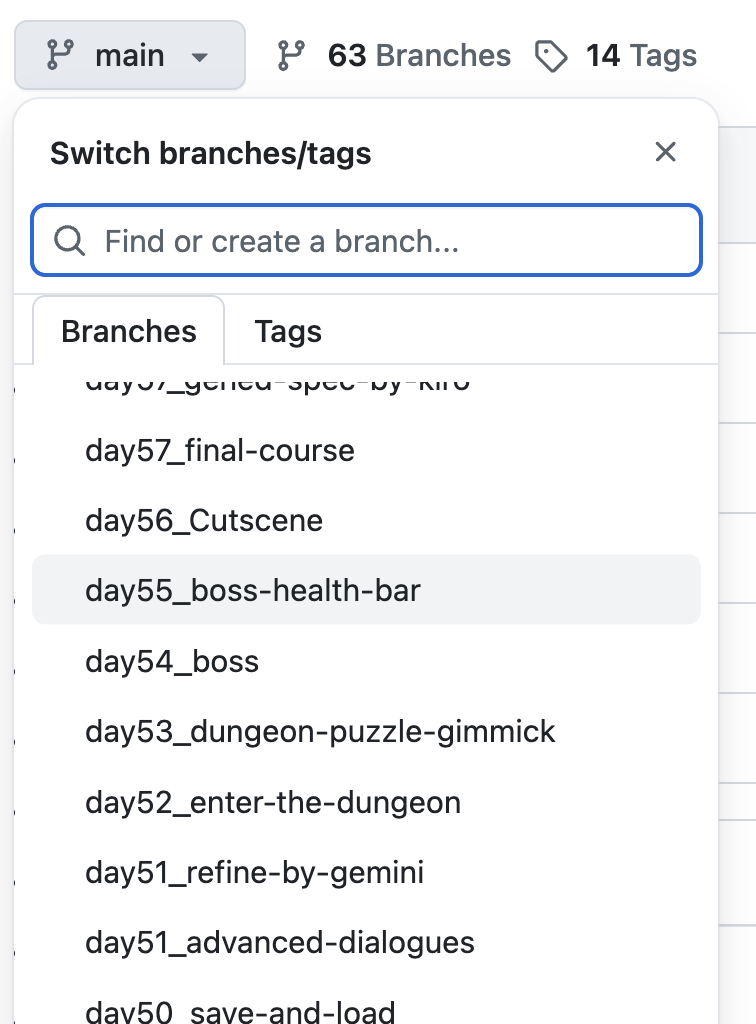756x1024 pixels.
Task: Open the 63 Branches page
Action: 419,56
